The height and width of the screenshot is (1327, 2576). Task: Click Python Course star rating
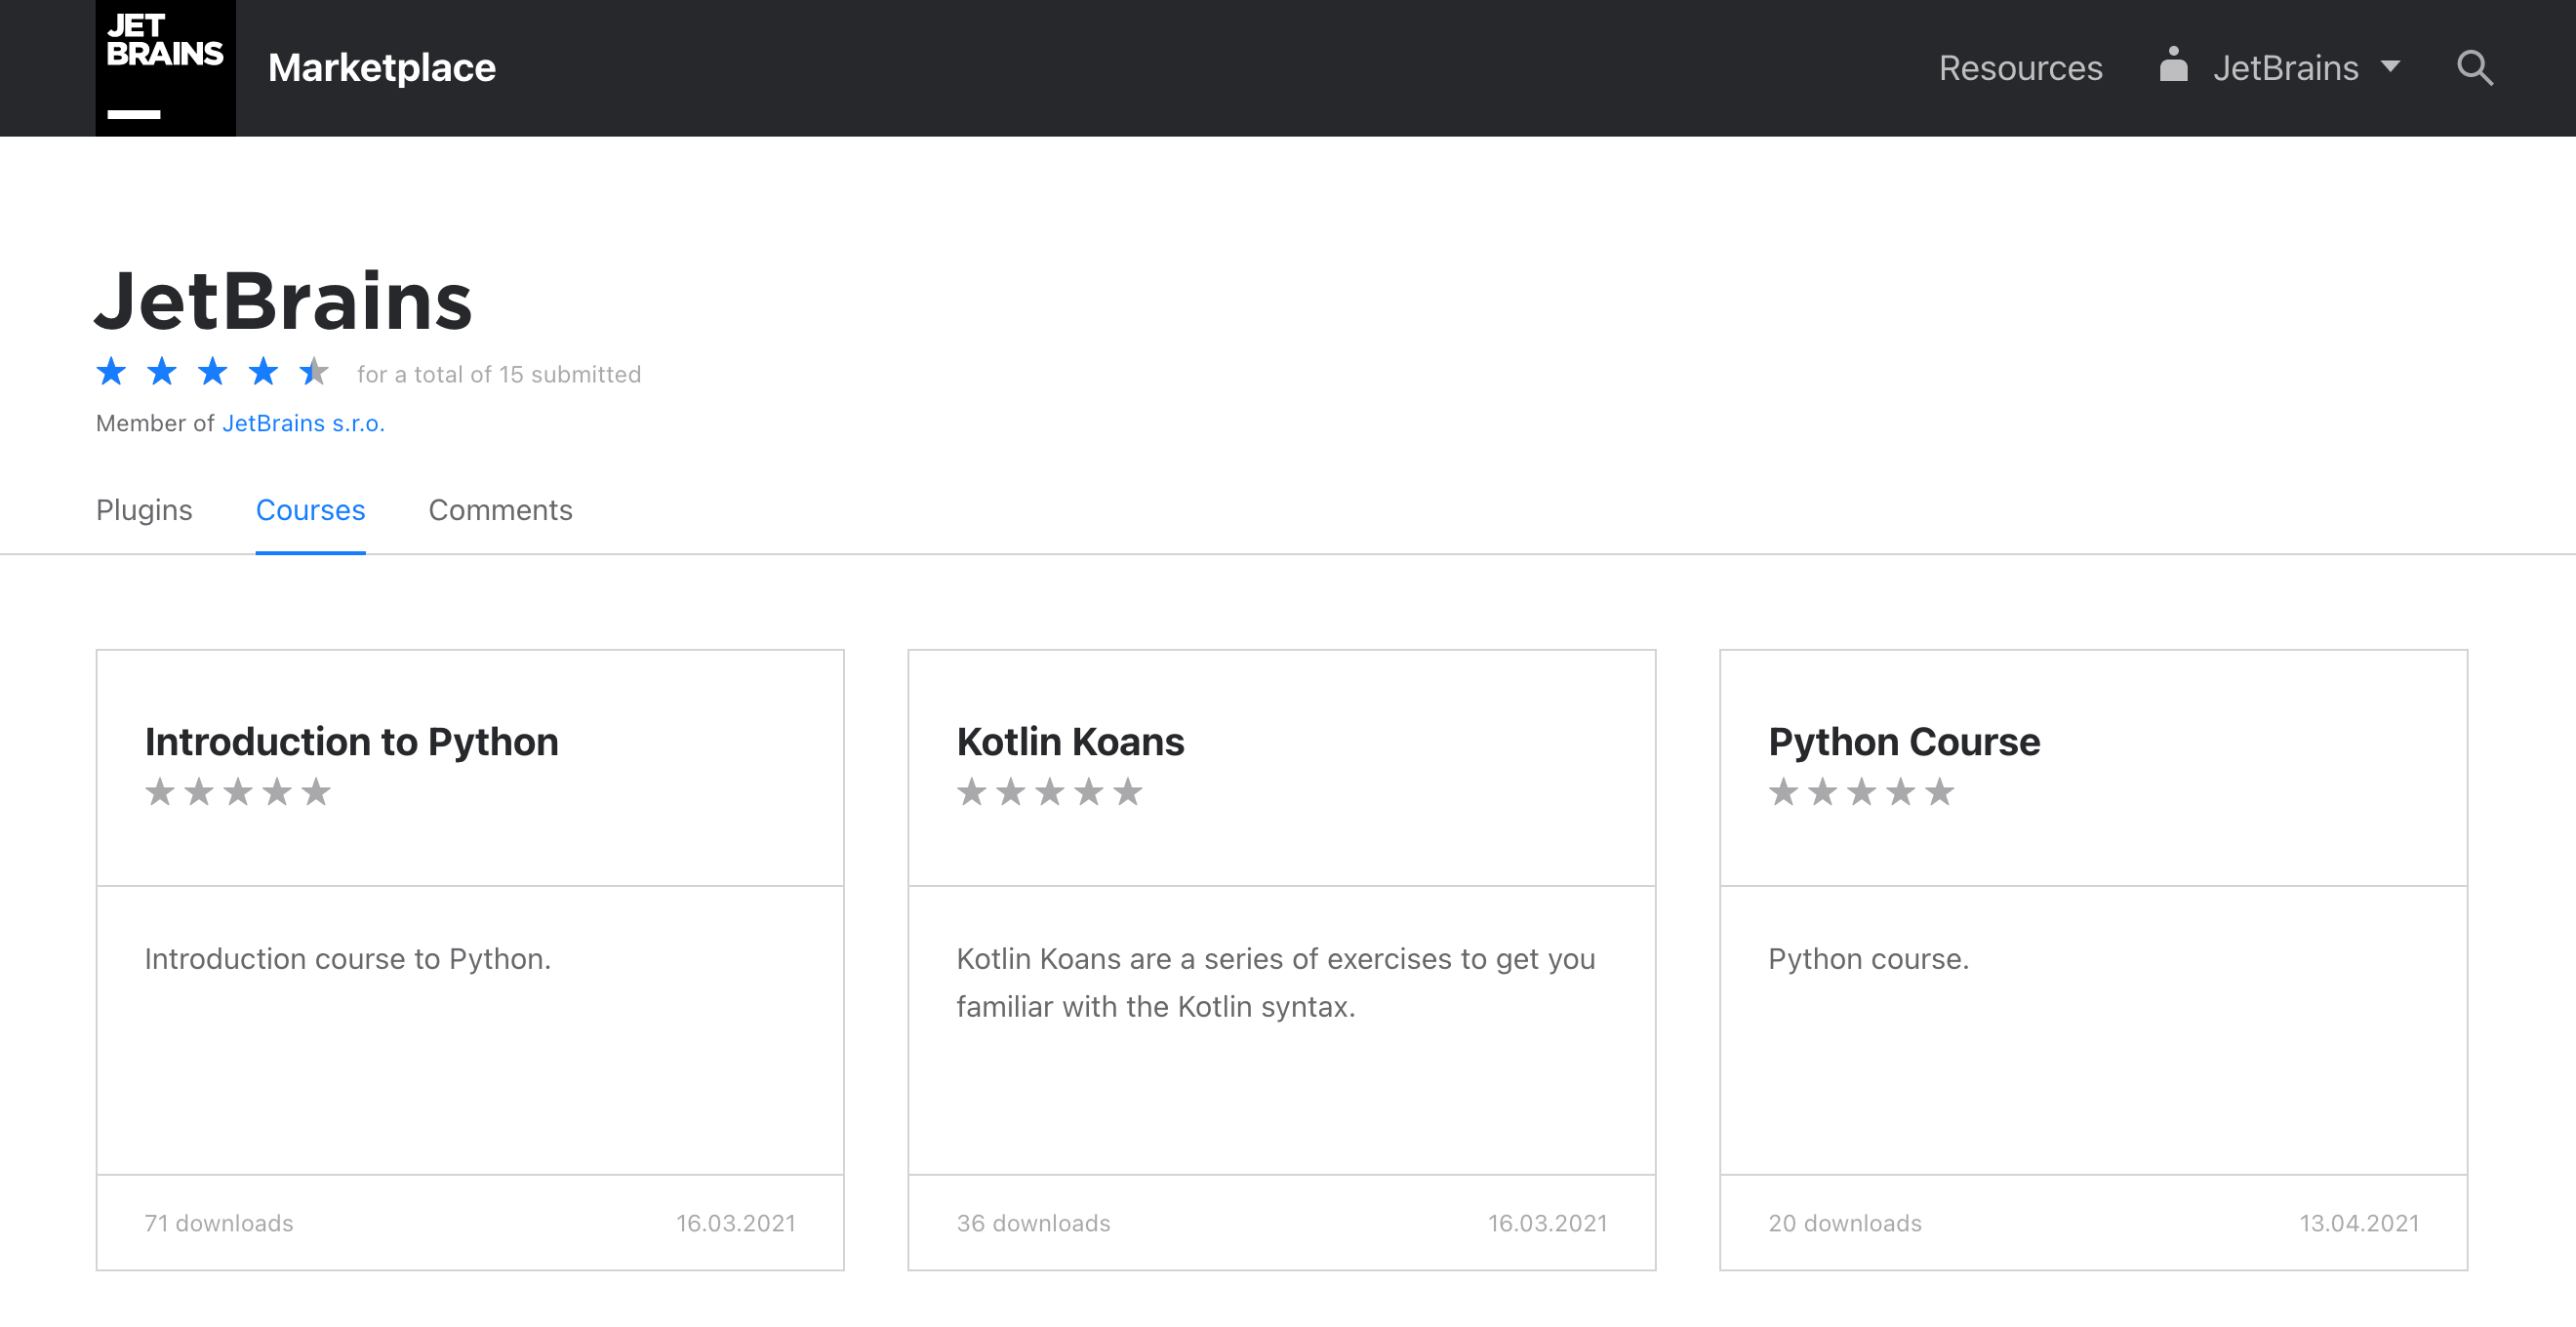pyautogui.click(x=1860, y=792)
